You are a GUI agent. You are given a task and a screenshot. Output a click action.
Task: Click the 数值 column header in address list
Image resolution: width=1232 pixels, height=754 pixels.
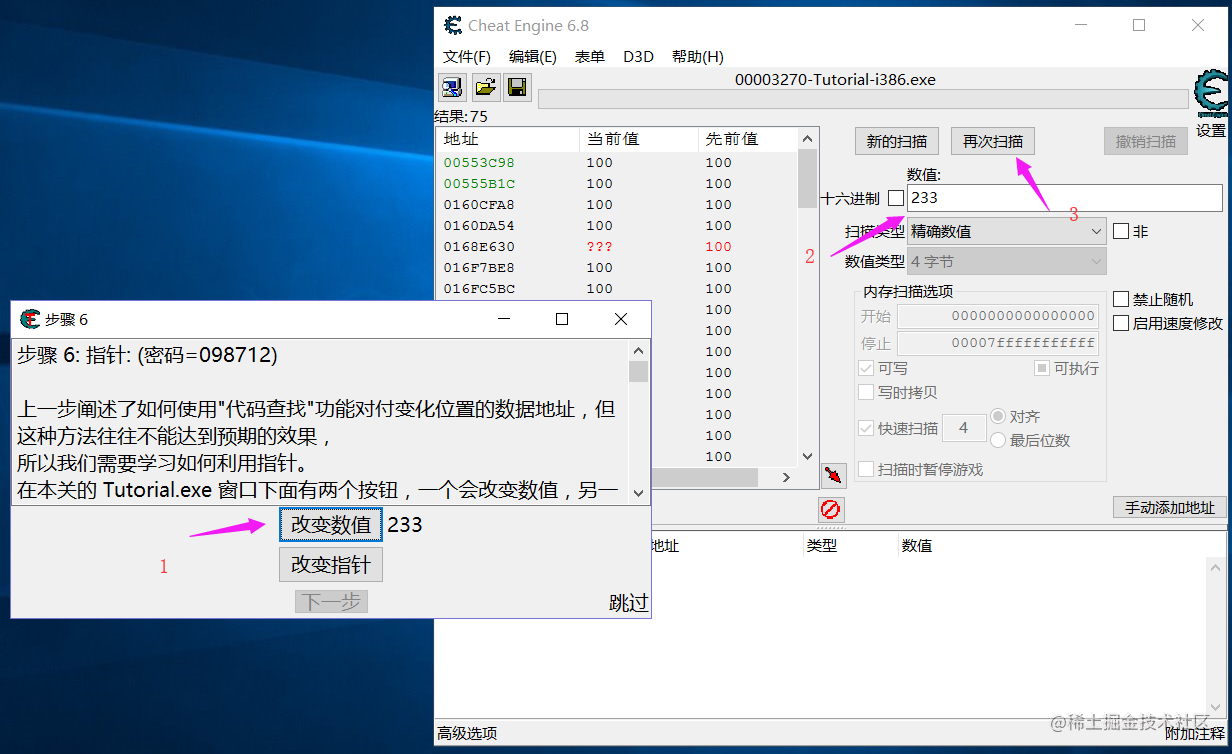click(x=916, y=546)
